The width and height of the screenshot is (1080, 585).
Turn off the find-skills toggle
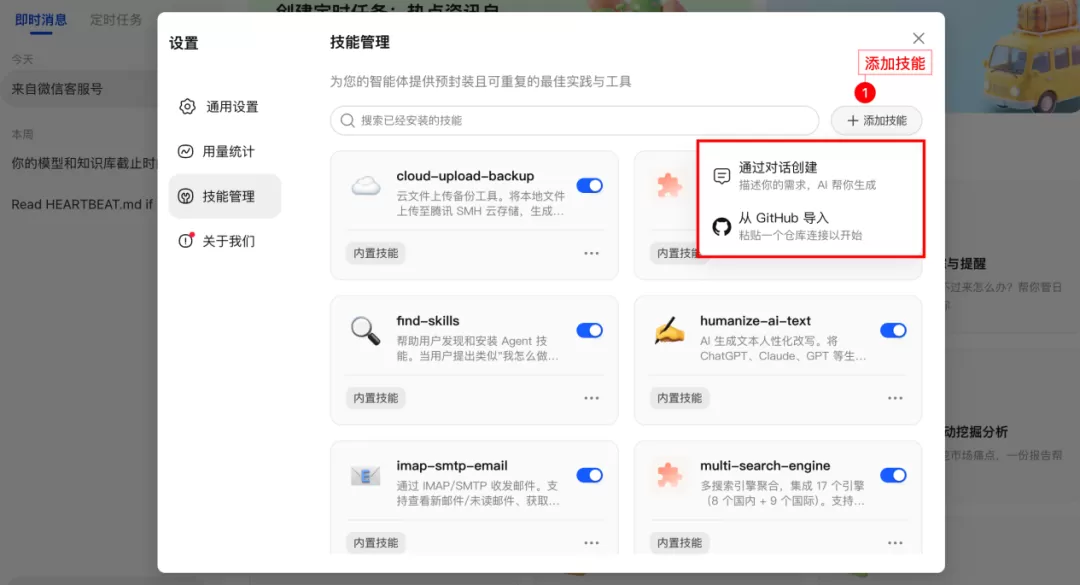590,330
